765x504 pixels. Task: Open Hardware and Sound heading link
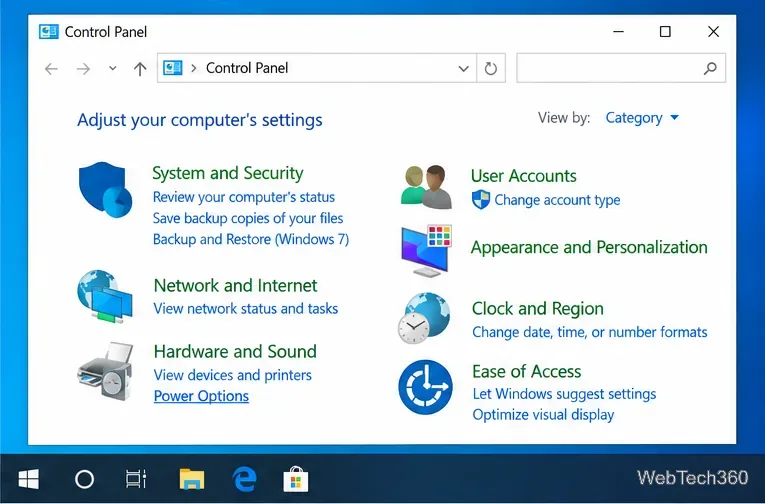click(x=235, y=351)
